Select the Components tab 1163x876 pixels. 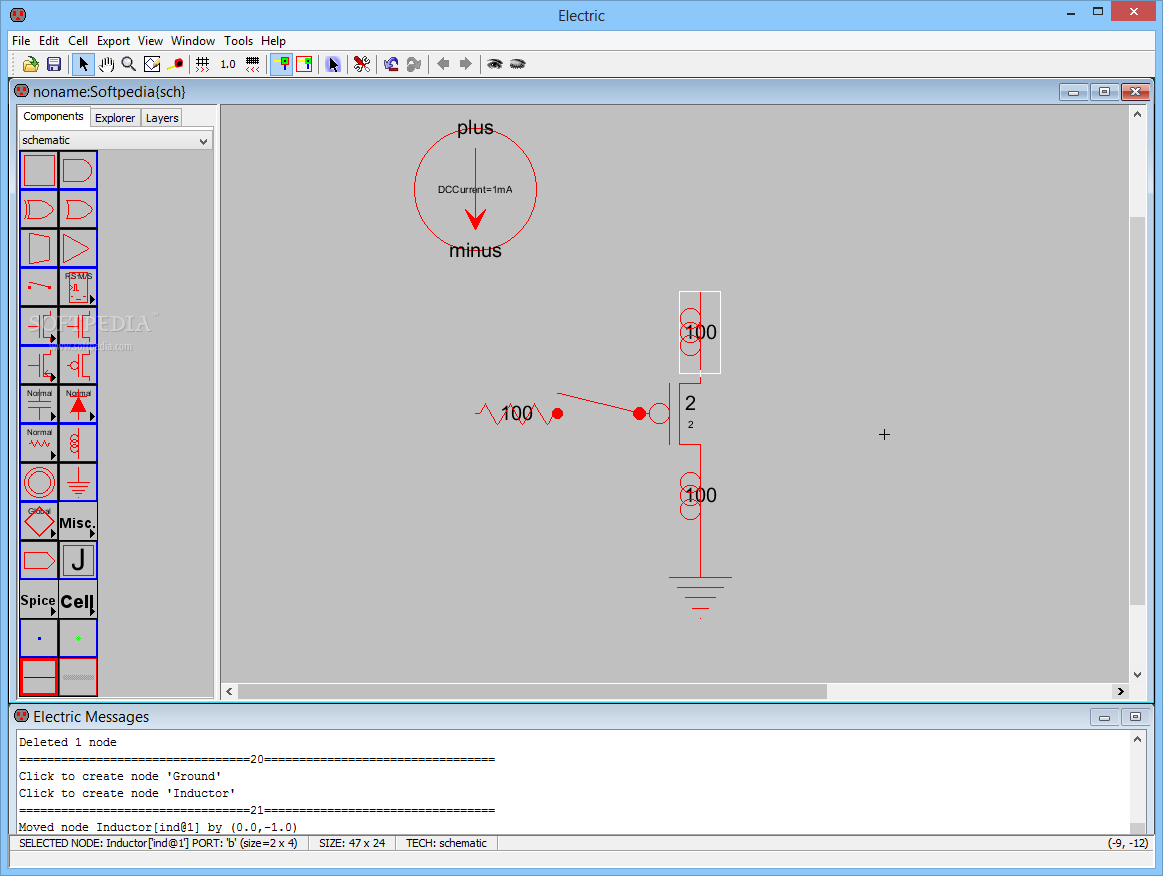pos(53,116)
